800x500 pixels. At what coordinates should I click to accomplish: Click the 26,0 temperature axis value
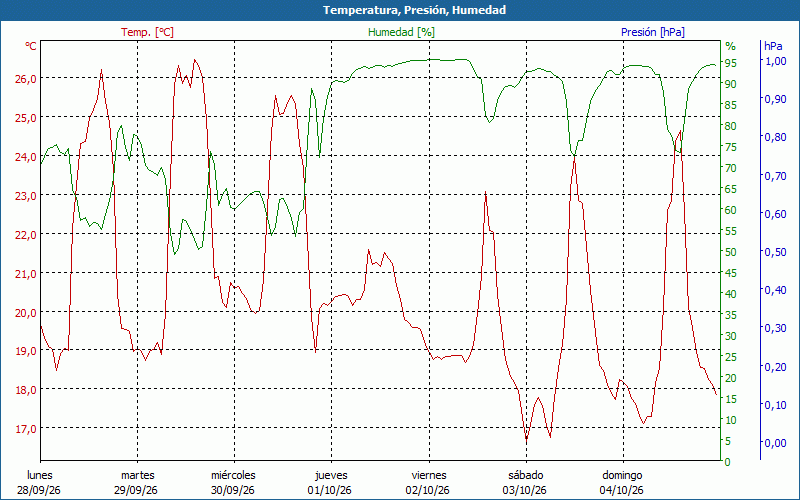tap(24, 79)
